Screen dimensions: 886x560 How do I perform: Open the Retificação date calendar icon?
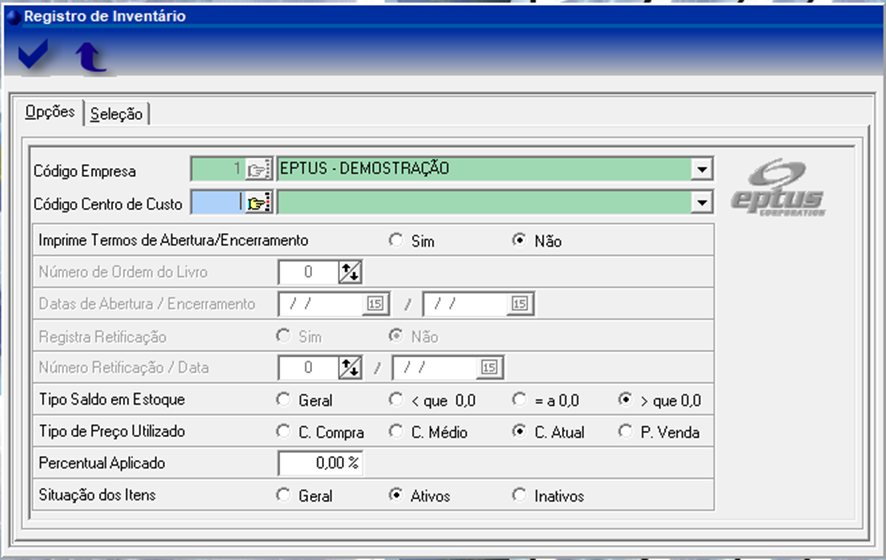tap(489, 368)
